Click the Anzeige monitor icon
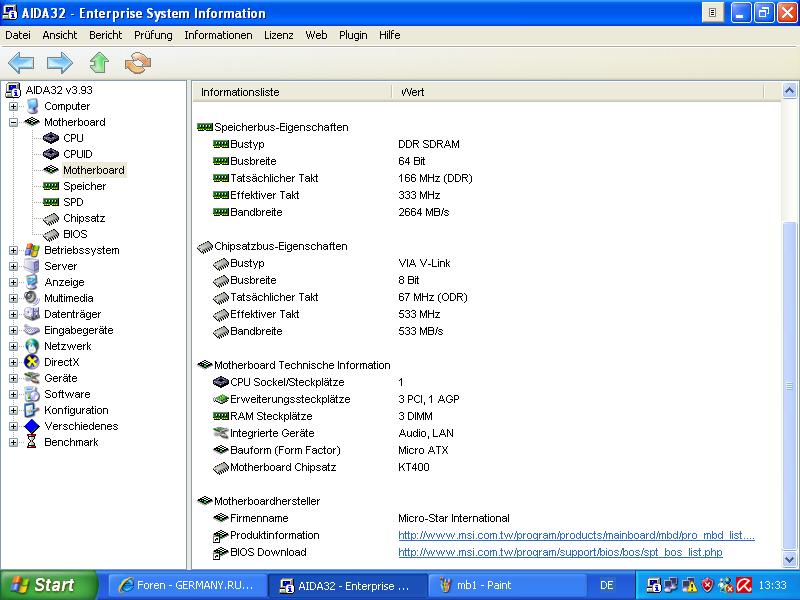Screen dimensions: 800x600 tap(32, 282)
